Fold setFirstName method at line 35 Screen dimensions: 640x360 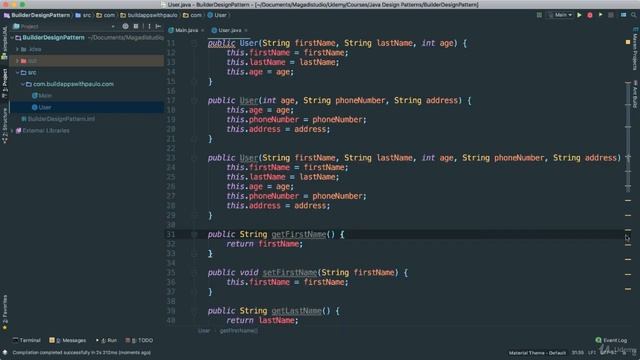pos(194,273)
